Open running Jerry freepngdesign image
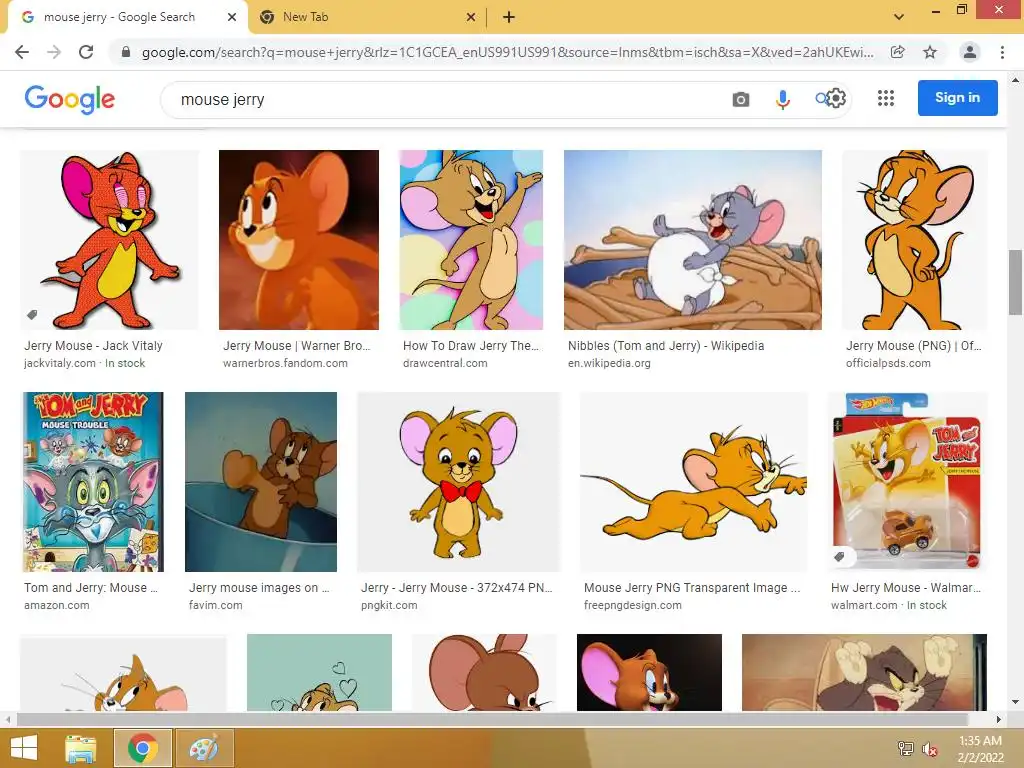The height and width of the screenshot is (768, 1024). 694,482
